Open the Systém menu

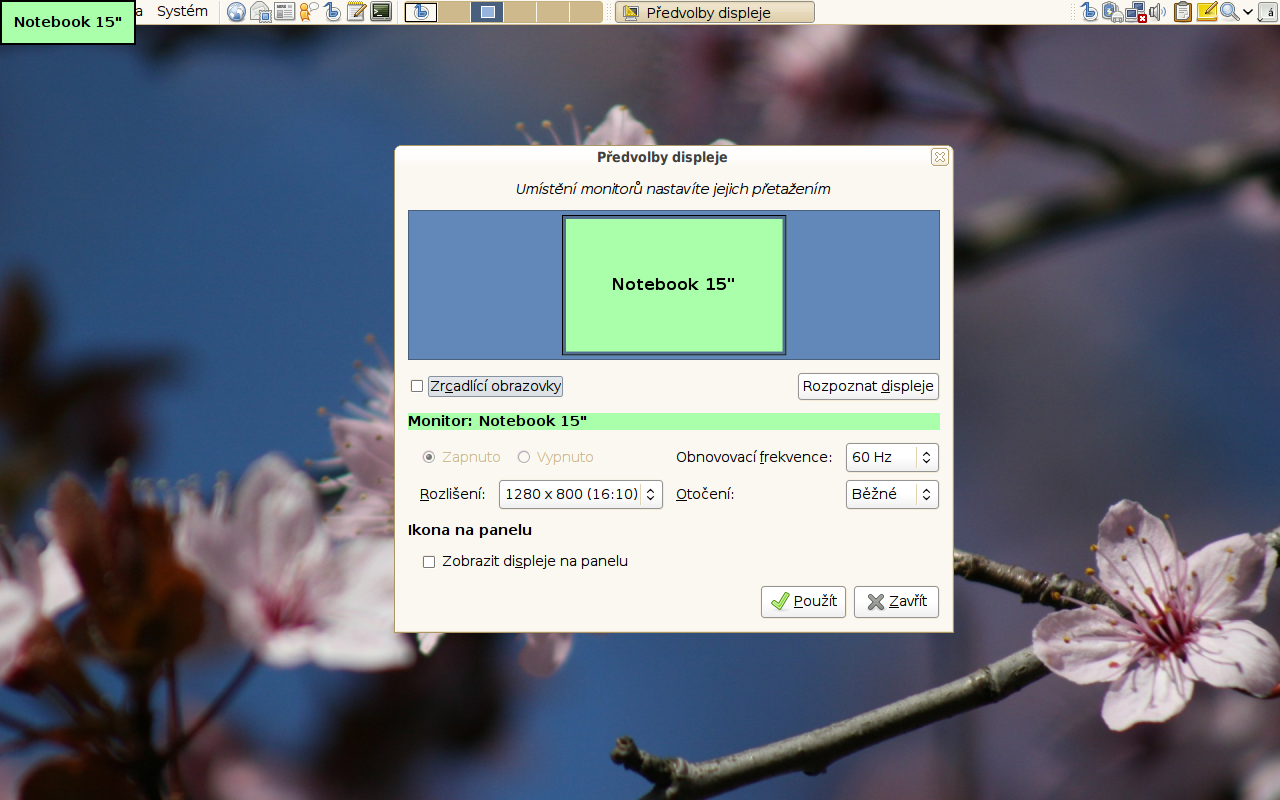182,11
